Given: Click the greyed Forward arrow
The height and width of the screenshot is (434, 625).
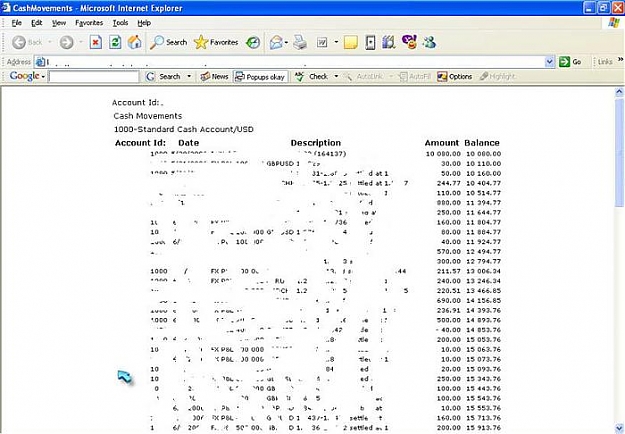Looking at the screenshot, I should coord(67,42).
